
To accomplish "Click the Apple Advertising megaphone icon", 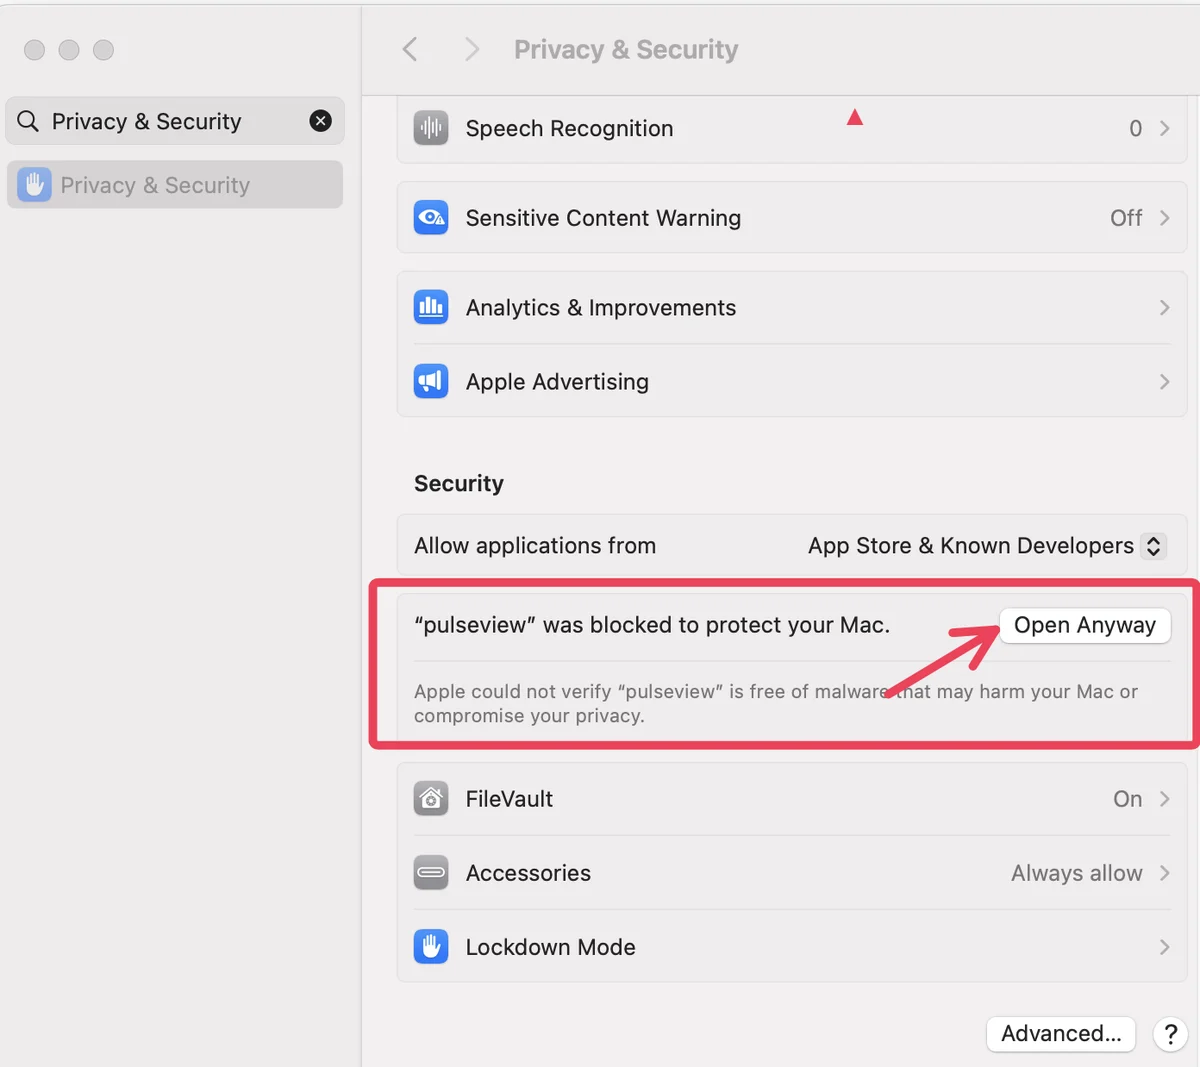I will click(x=431, y=381).
